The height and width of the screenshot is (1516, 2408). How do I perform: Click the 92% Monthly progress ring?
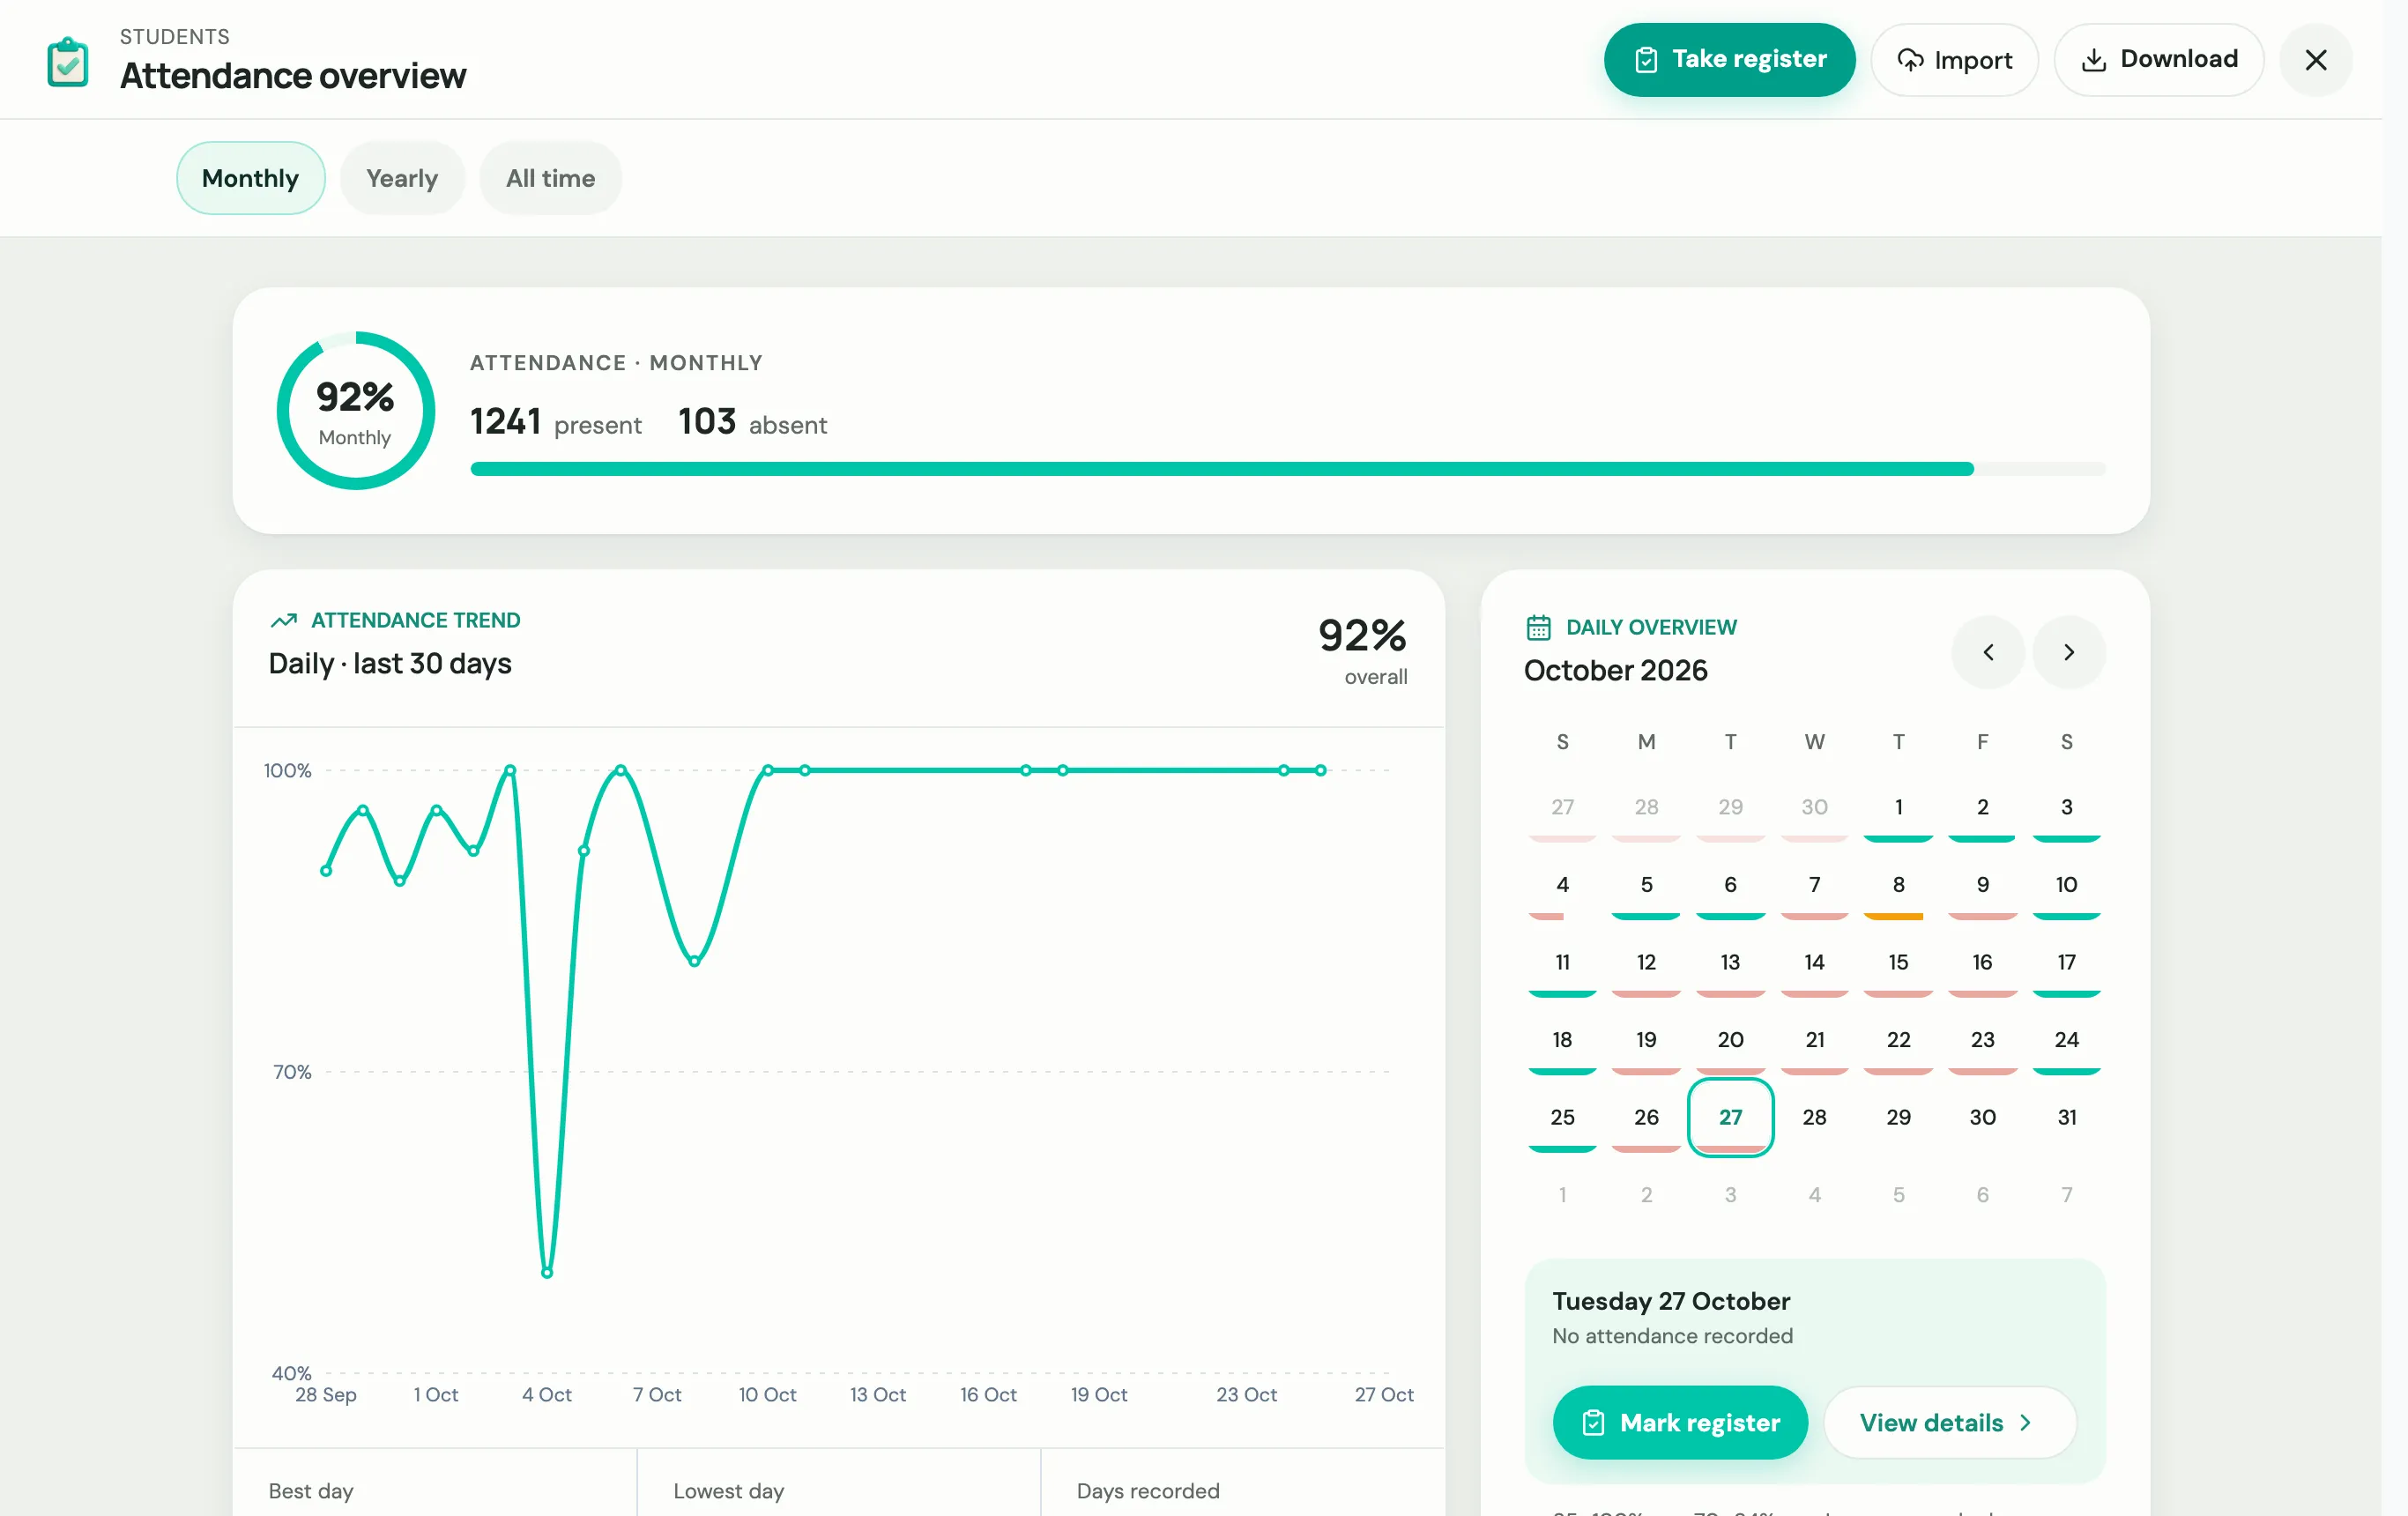(355, 410)
